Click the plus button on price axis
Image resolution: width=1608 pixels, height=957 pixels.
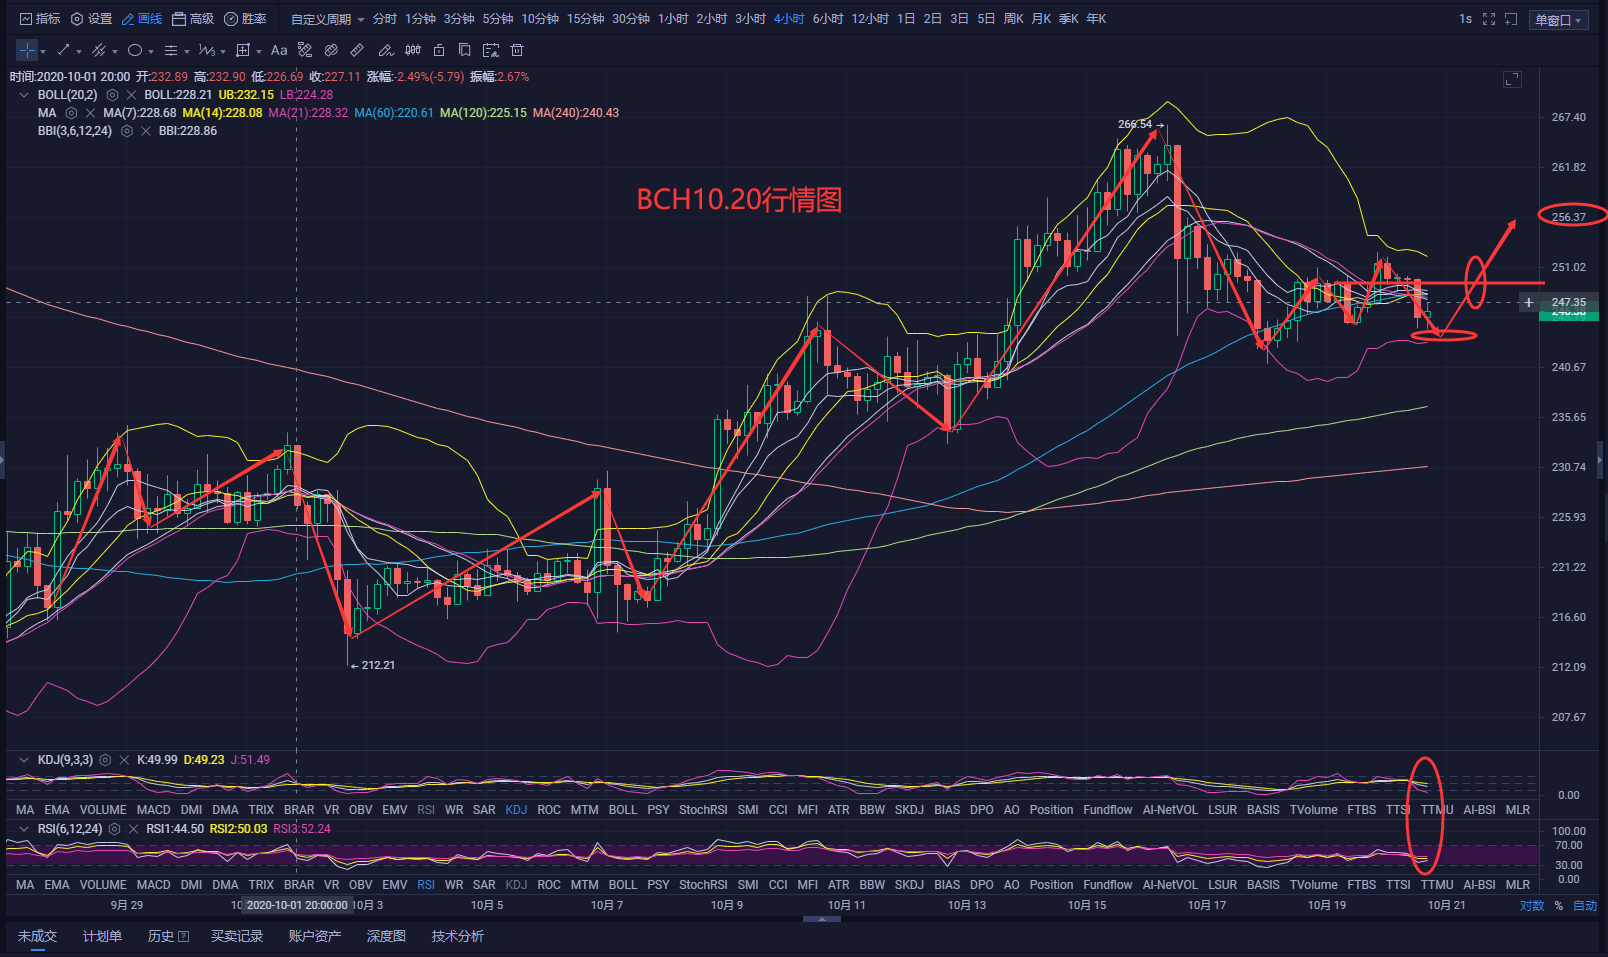coord(1529,302)
